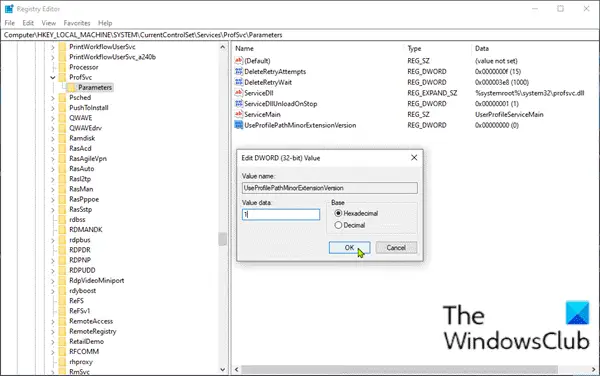The width and height of the screenshot is (600, 376).
Task: Click the RetailDemo folder icon
Action: tap(62, 341)
